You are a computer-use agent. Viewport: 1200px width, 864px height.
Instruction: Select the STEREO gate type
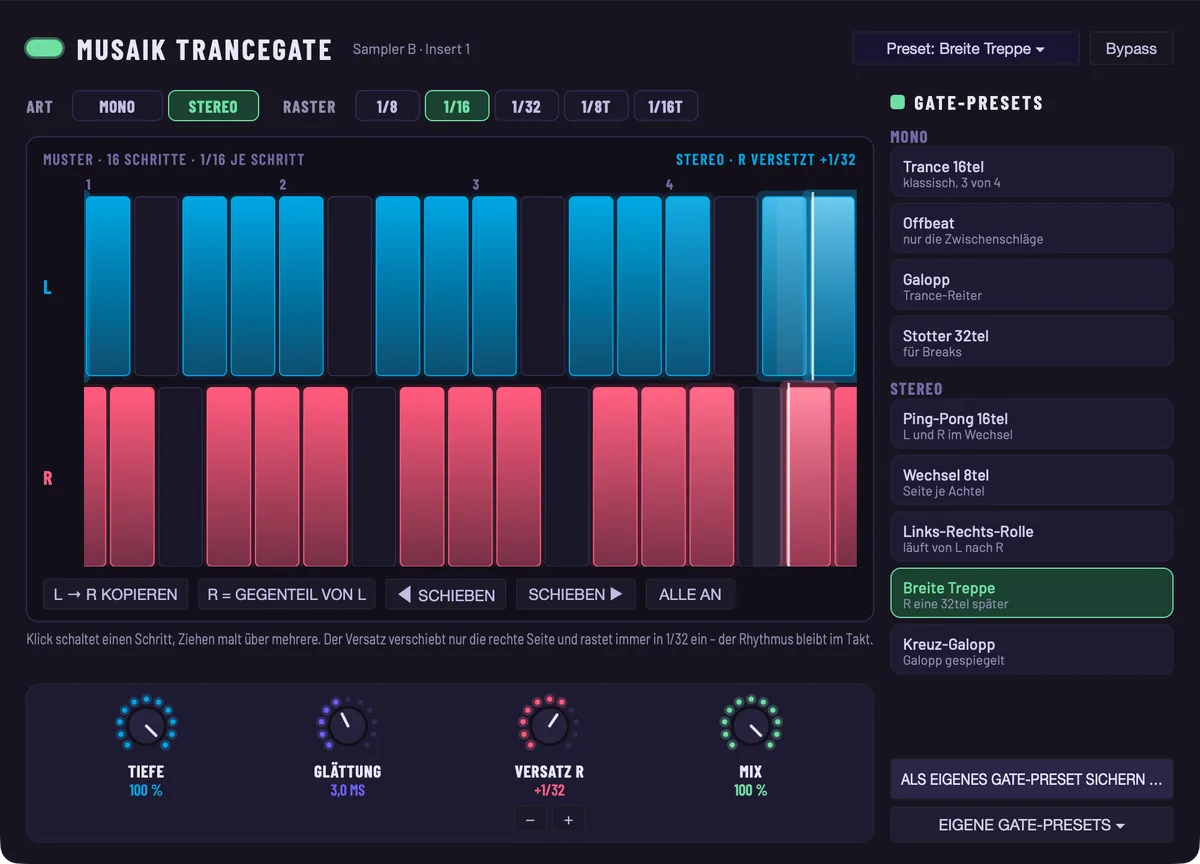pos(213,106)
